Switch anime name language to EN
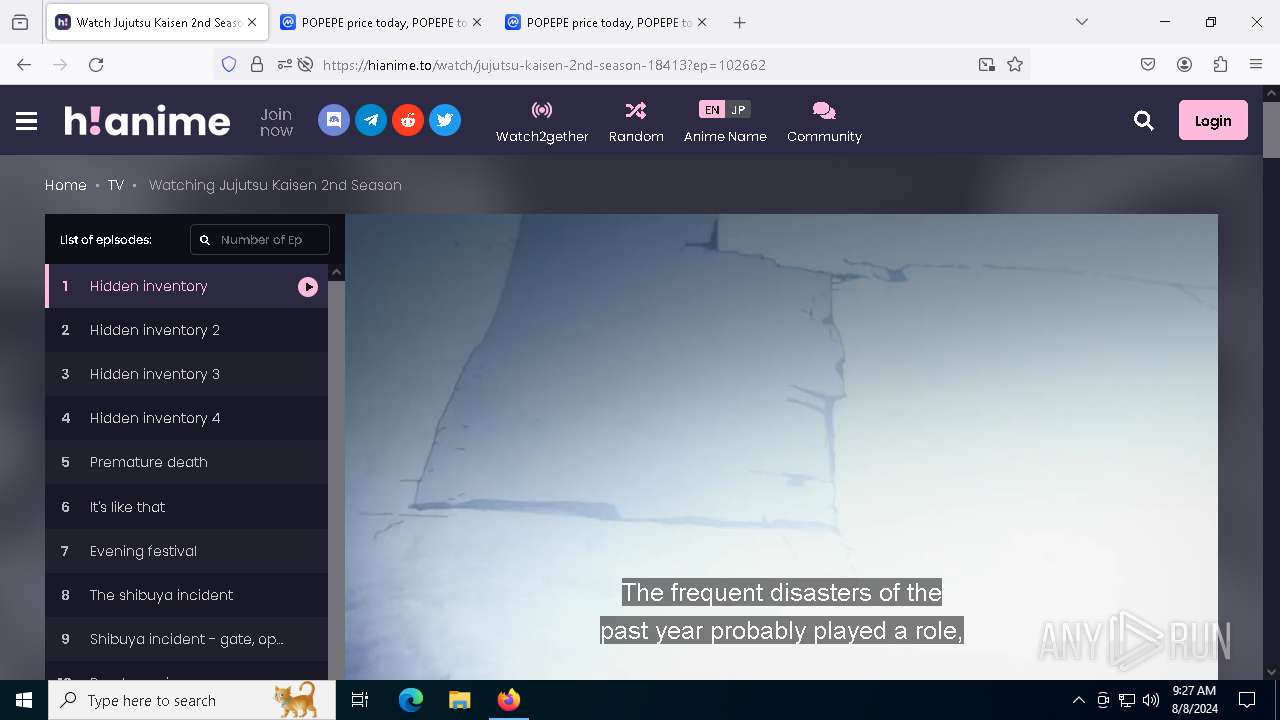Viewport: 1280px width, 720px height. [x=711, y=110]
